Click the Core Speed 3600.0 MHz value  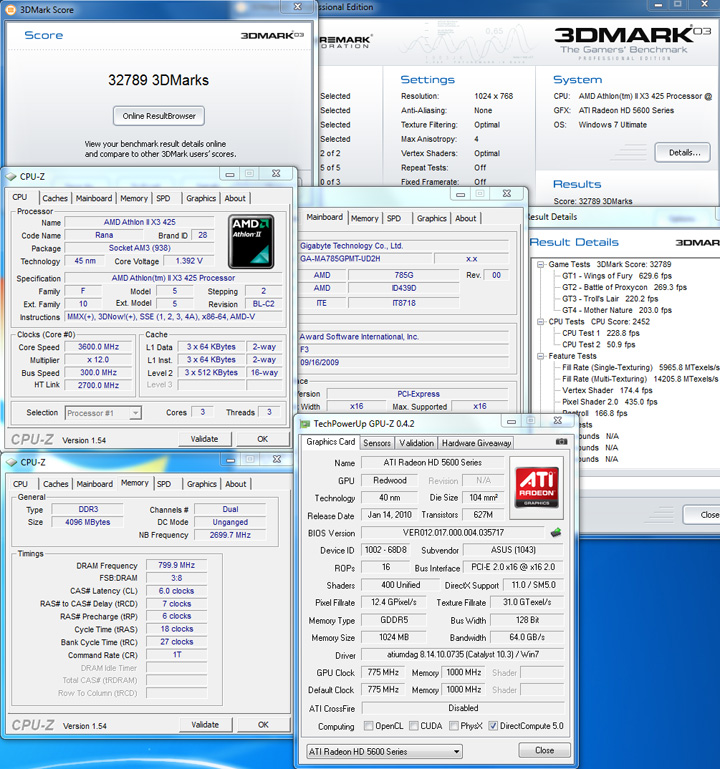(98, 347)
